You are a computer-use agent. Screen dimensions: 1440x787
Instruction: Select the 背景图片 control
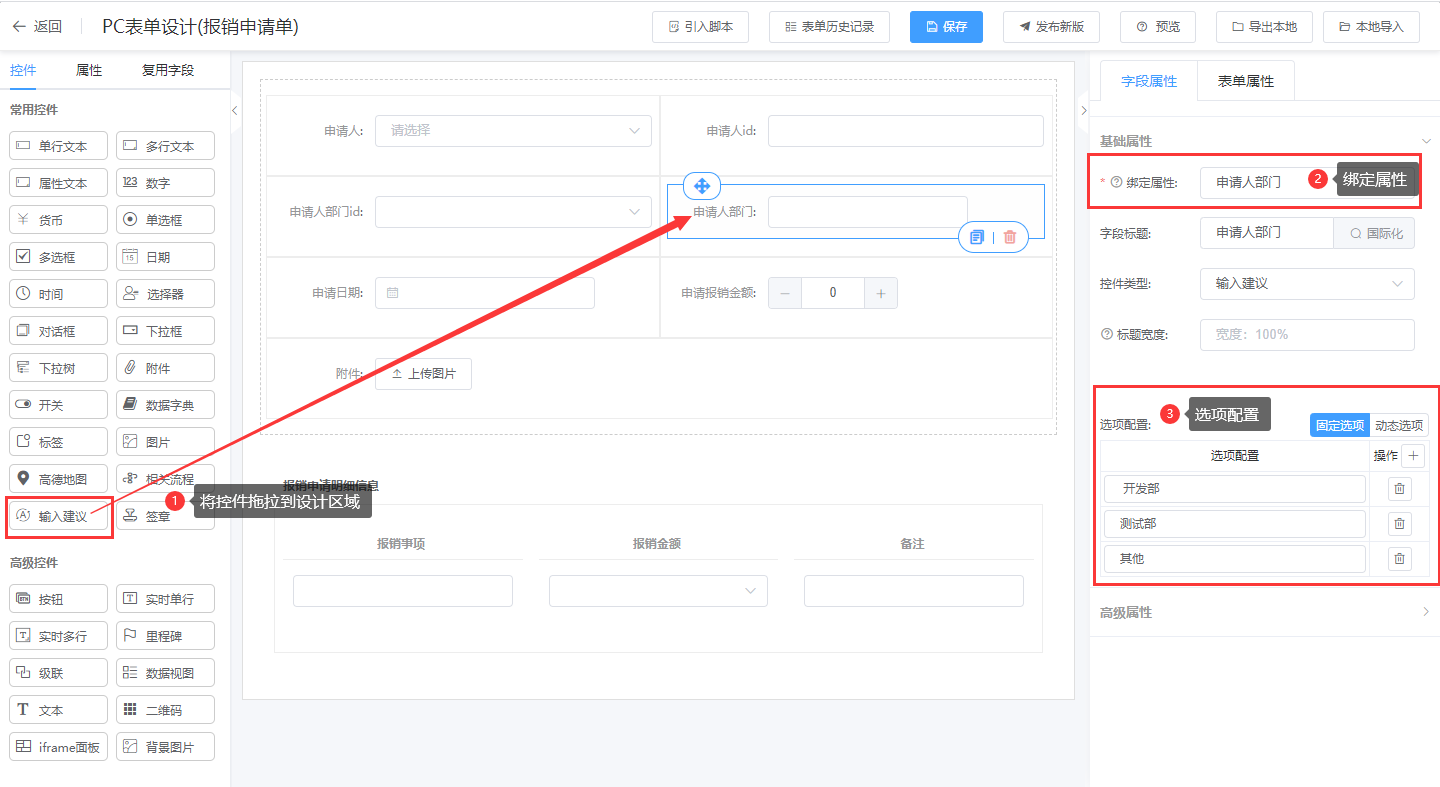point(165,747)
